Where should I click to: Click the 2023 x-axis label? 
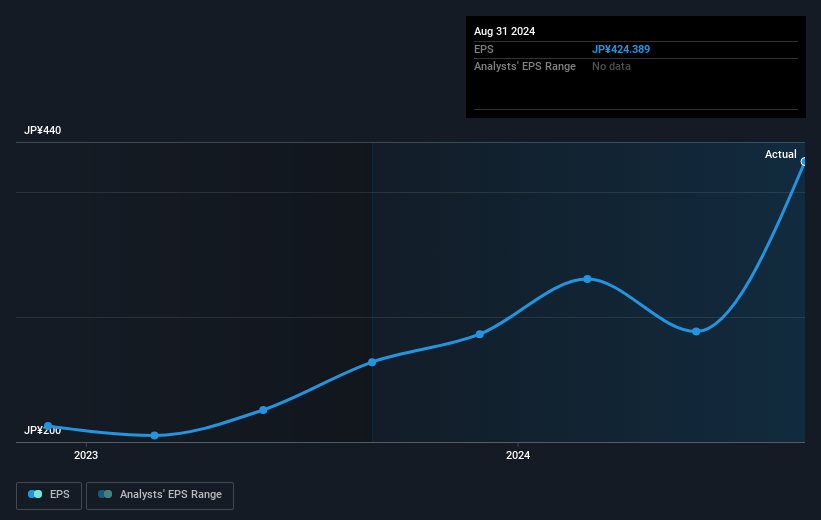(86, 456)
